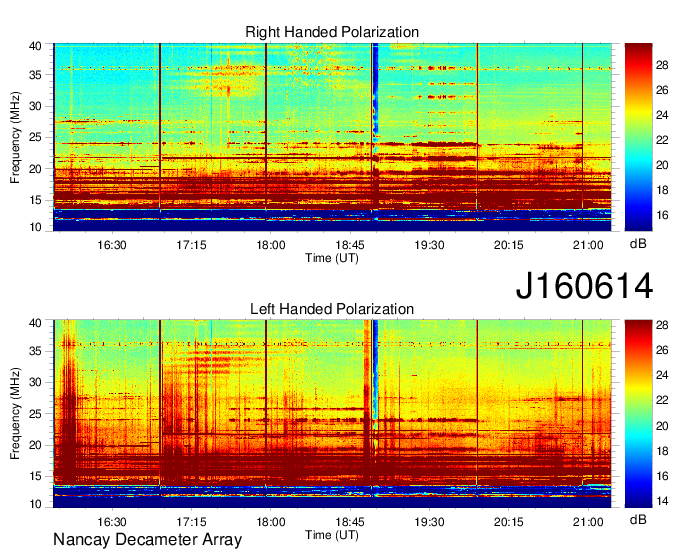Click 20:15 time tick on Right Handed plot
Screen dimensions: 680x552
[x=509, y=245]
